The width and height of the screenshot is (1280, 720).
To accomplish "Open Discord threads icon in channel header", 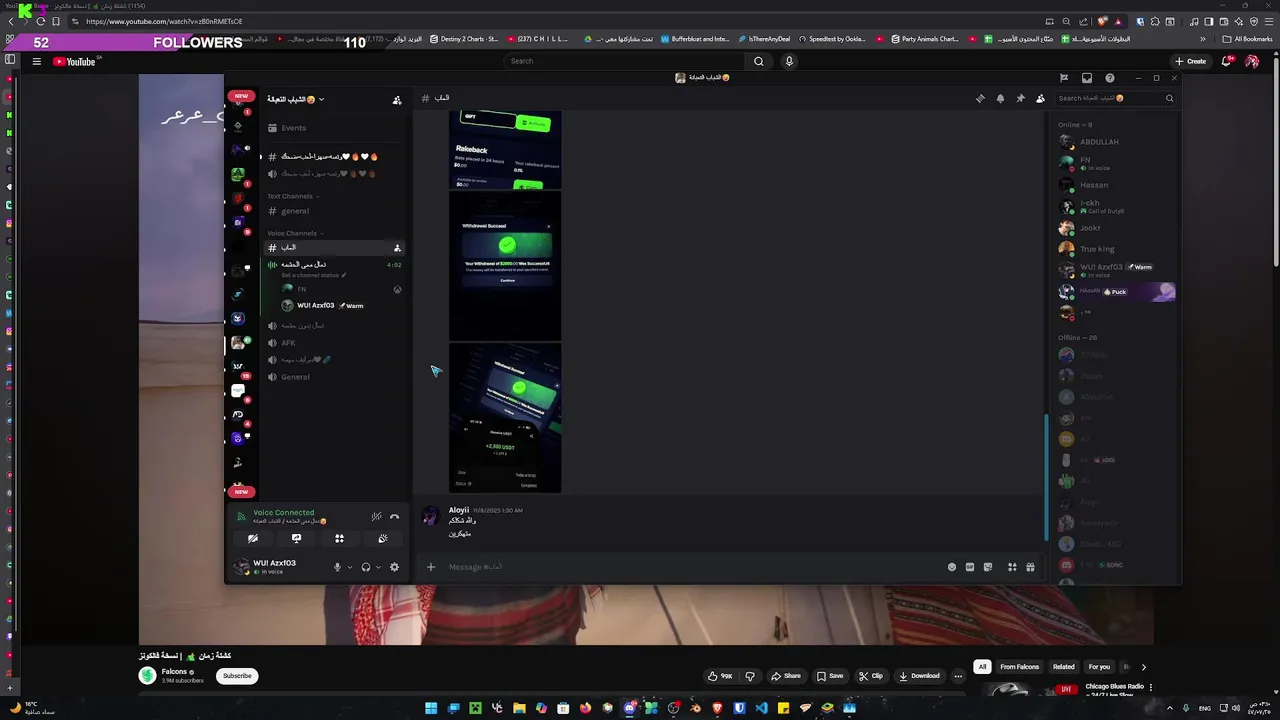I will pyautogui.click(x=980, y=98).
